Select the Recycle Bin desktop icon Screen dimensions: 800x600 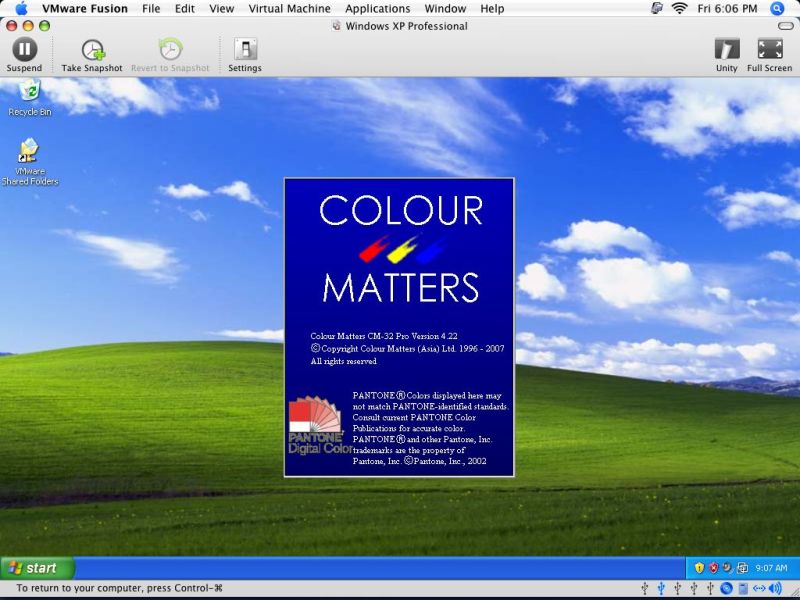(30, 99)
